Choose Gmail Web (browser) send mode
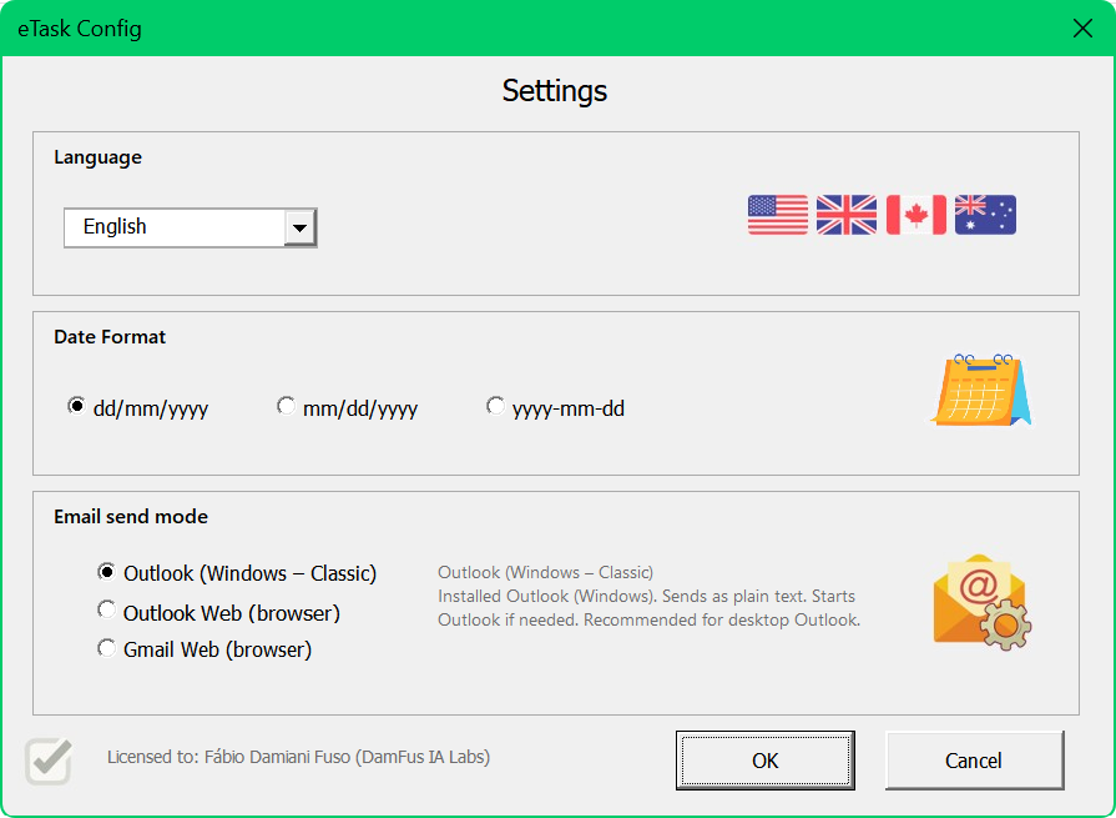 [x=107, y=647]
